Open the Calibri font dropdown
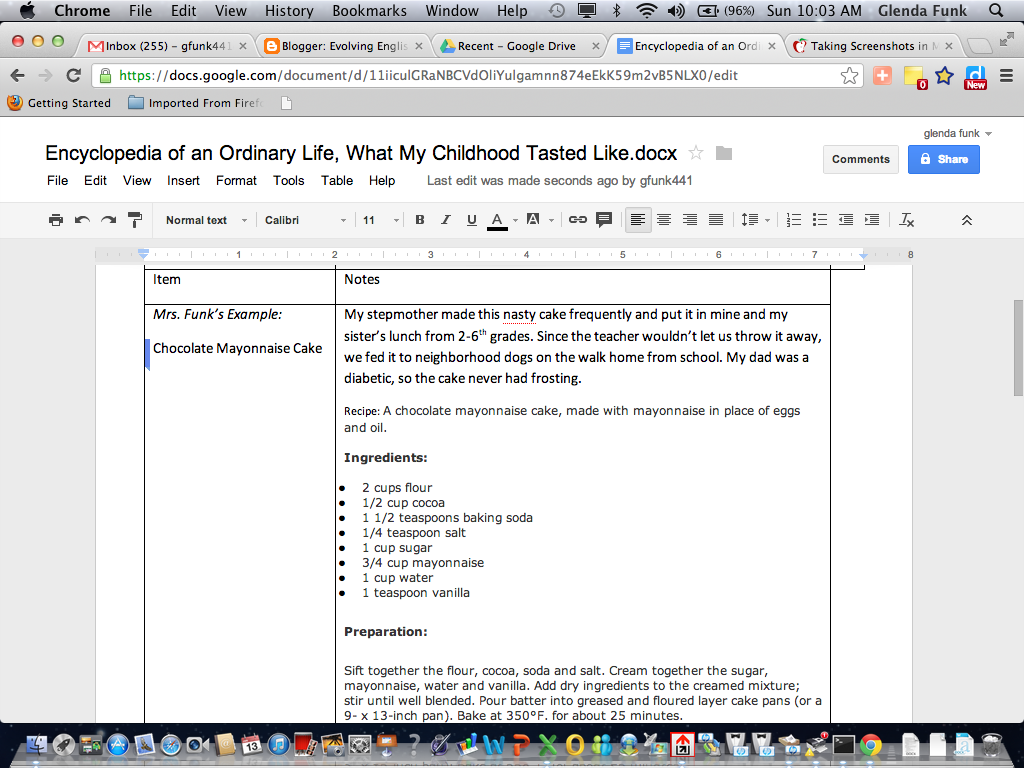 point(301,219)
